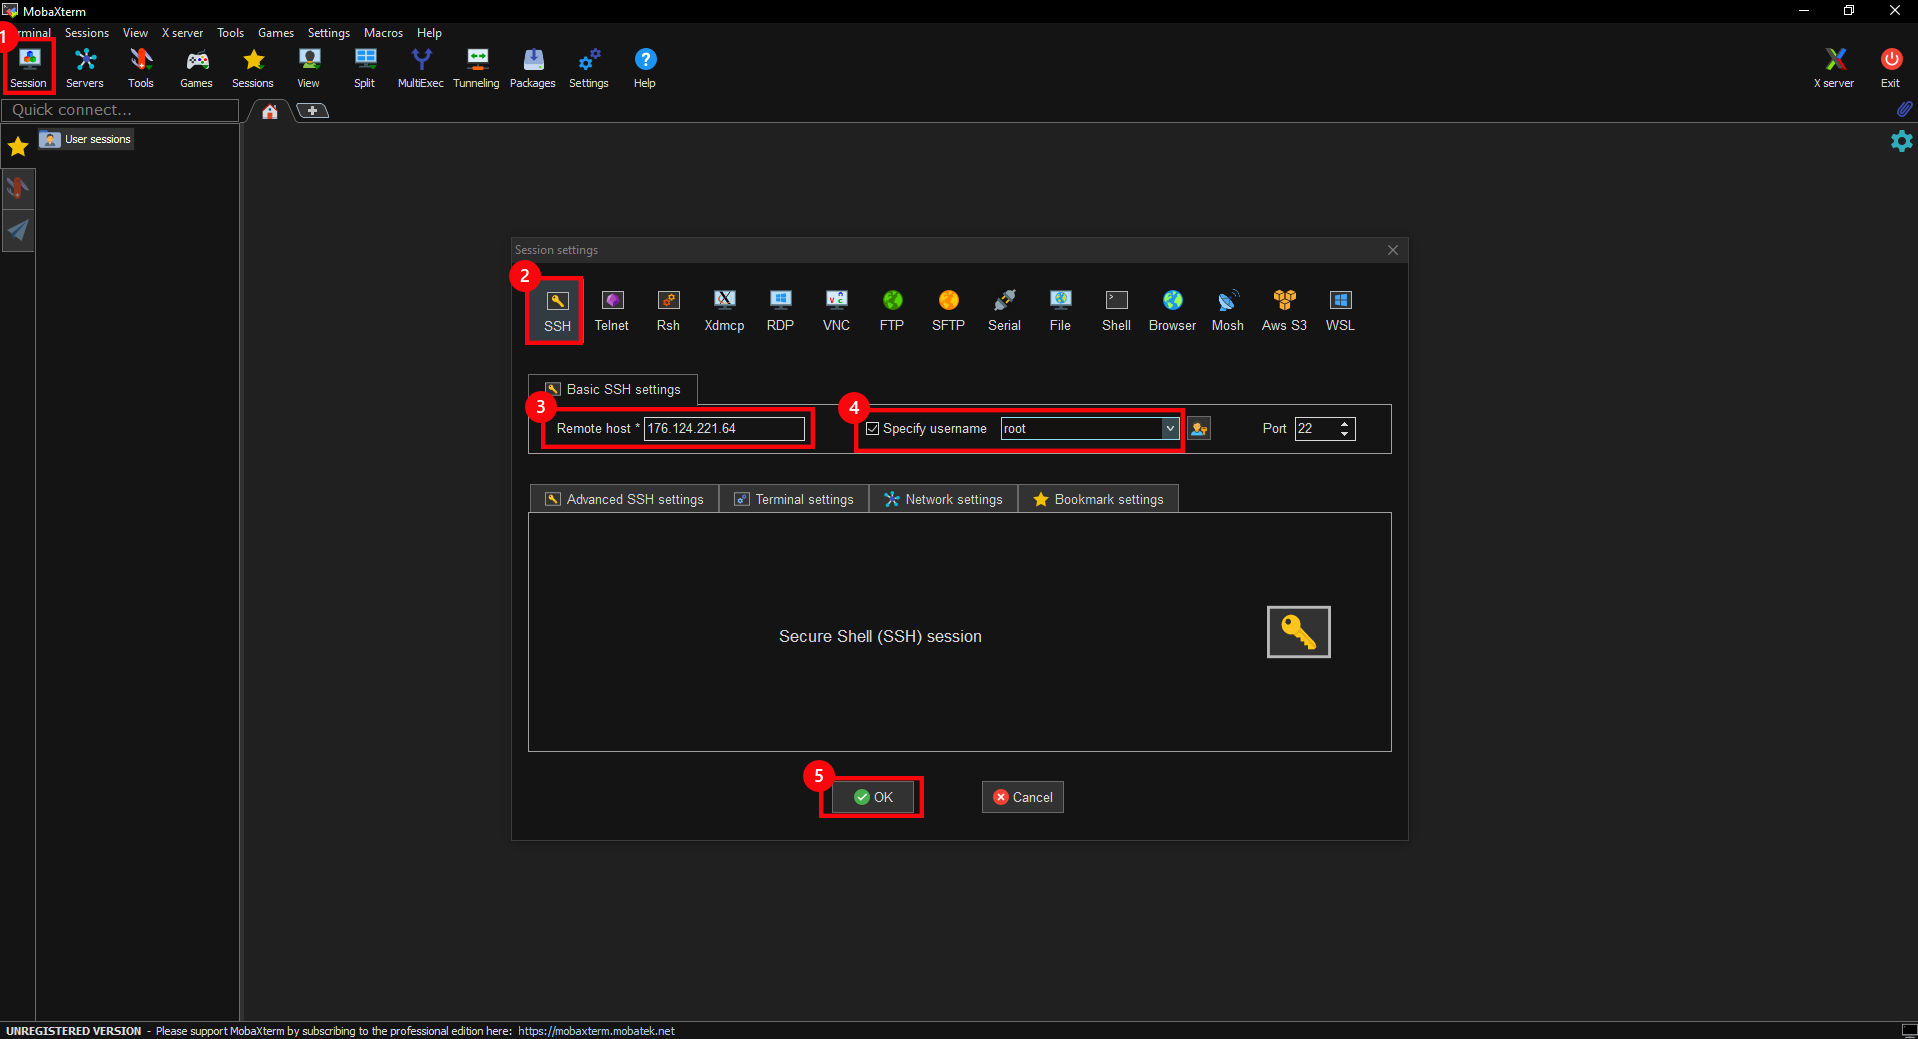
Task: Select the Browser session type
Action: [1172, 311]
